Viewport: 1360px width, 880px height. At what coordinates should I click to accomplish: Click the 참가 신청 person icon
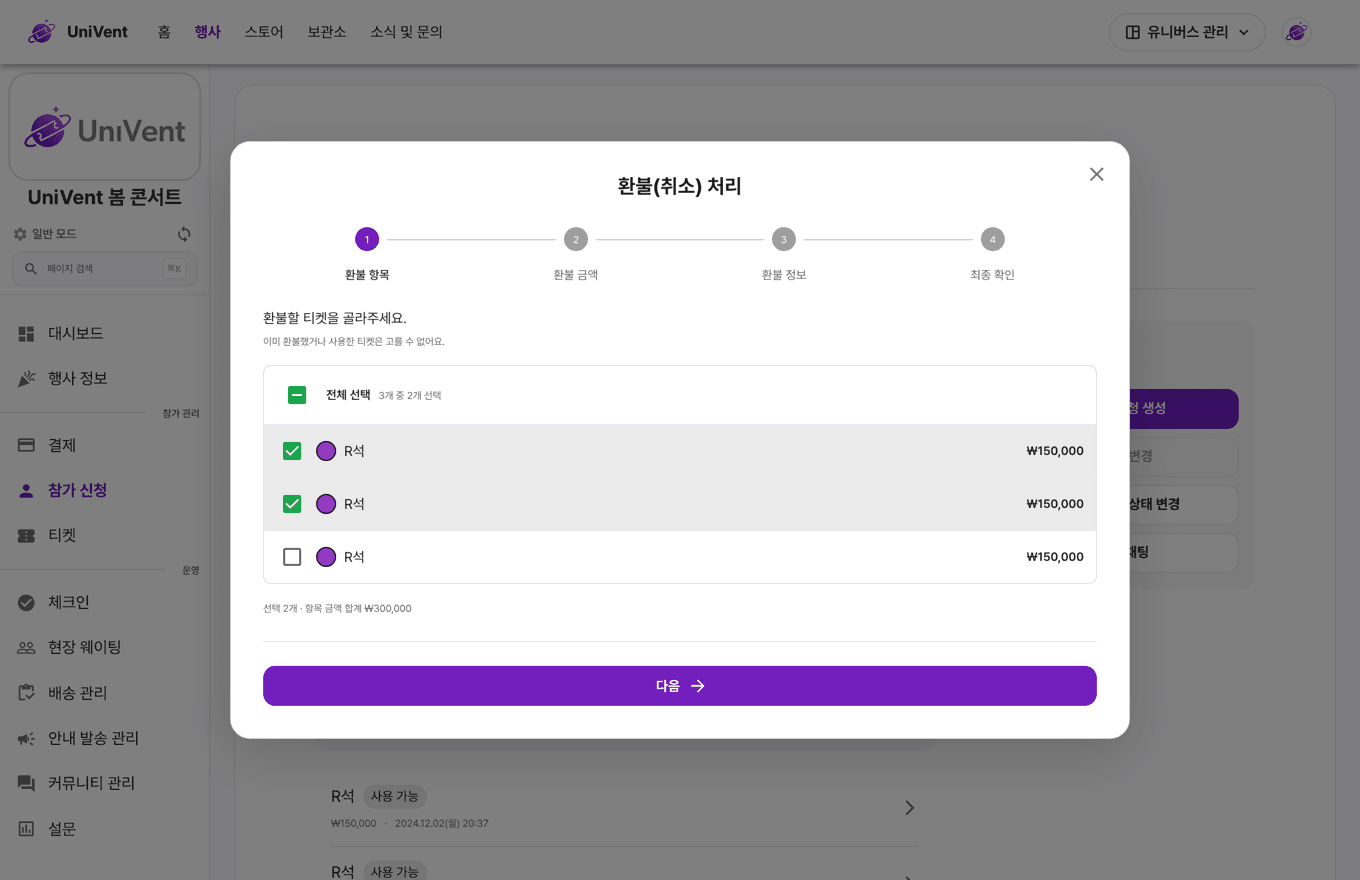pyautogui.click(x=27, y=491)
